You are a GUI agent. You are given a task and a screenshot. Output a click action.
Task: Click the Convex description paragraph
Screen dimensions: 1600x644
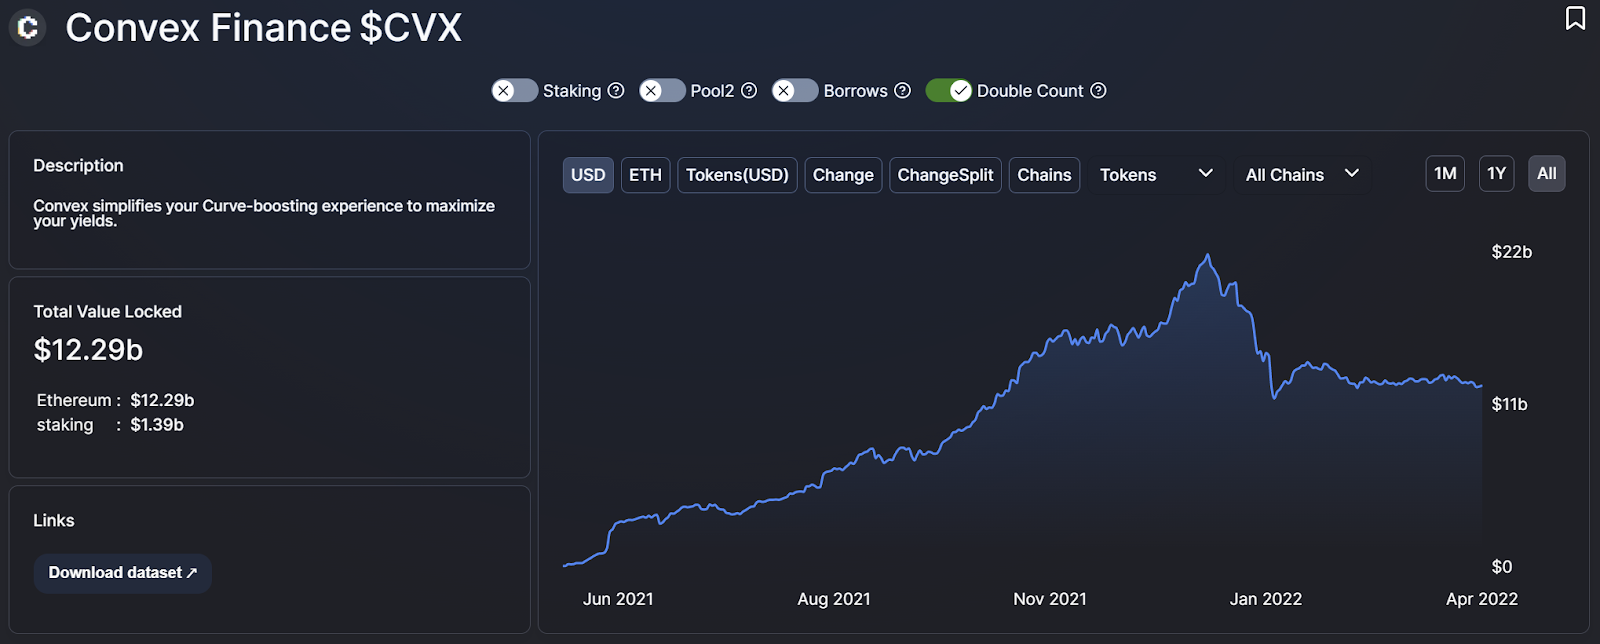coord(264,213)
